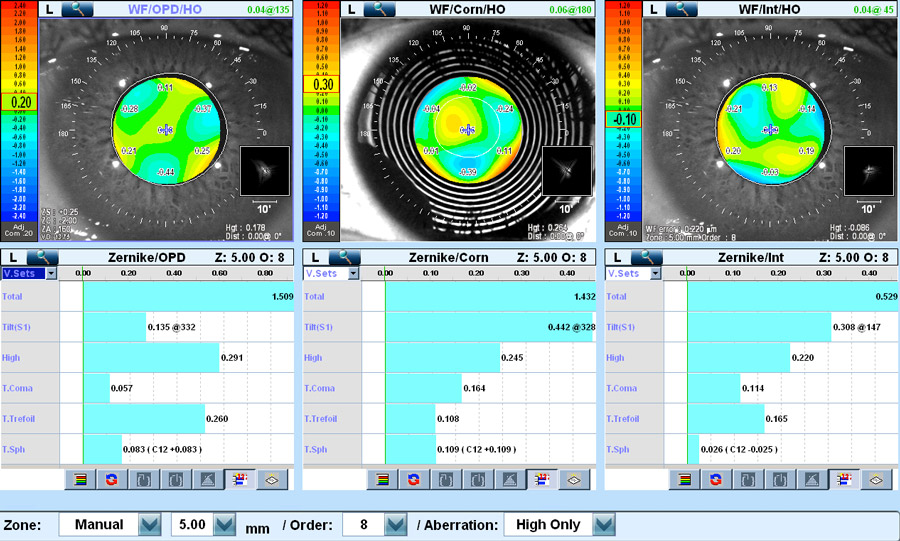Open the Zone Manual dropdown

point(149,524)
